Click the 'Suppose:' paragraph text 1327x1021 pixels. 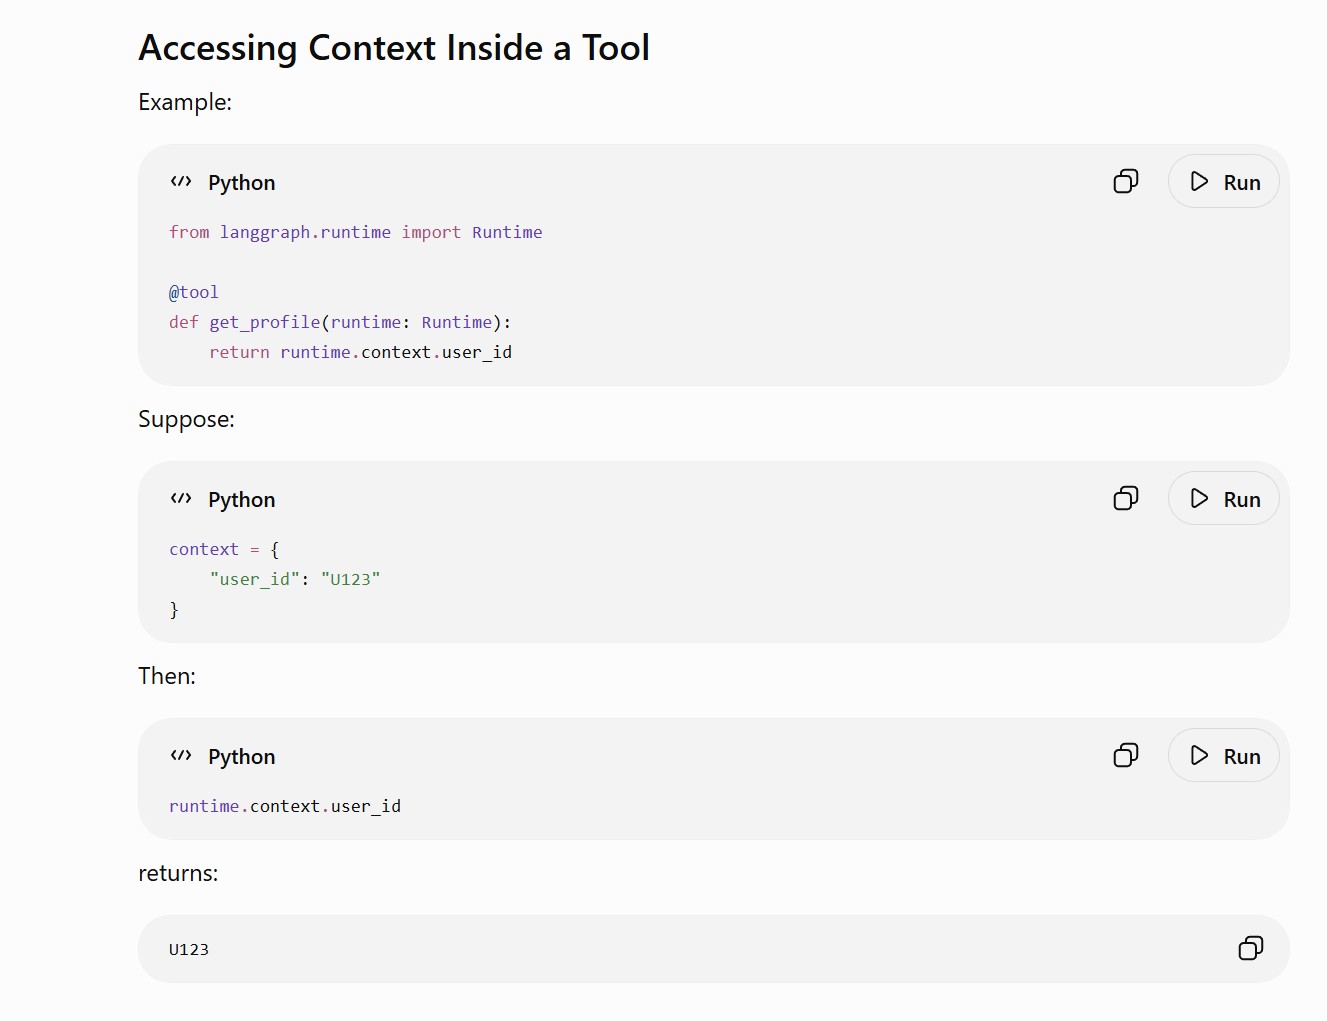click(x=187, y=419)
